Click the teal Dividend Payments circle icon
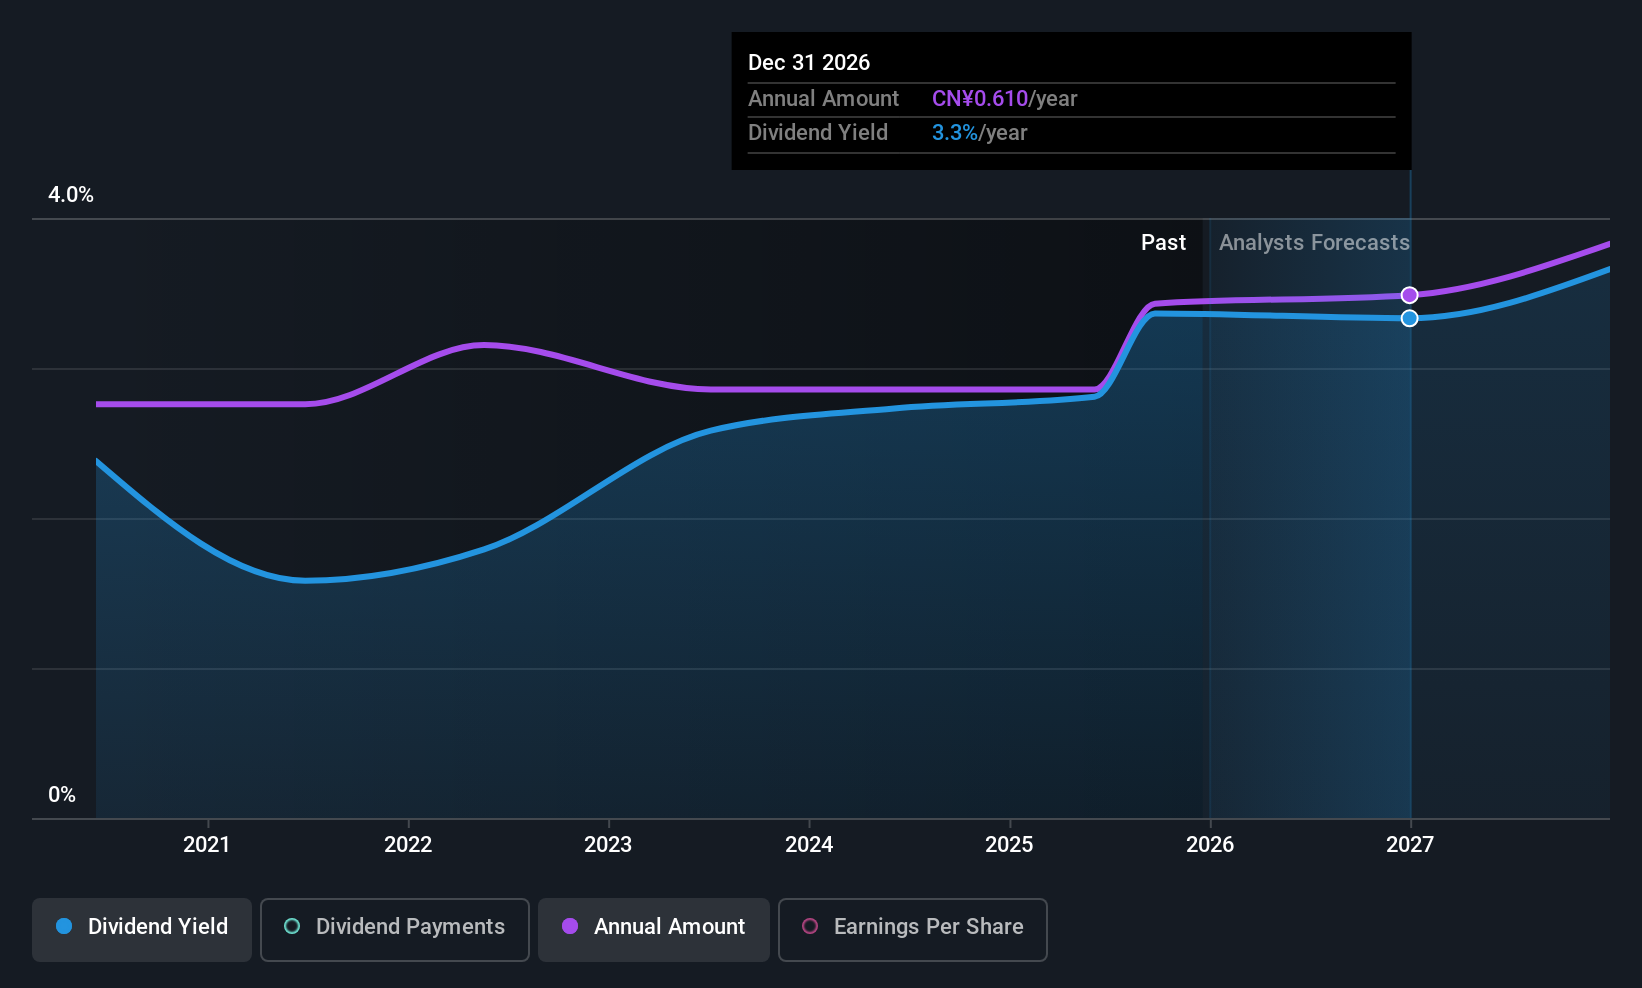 (x=292, y=927)
